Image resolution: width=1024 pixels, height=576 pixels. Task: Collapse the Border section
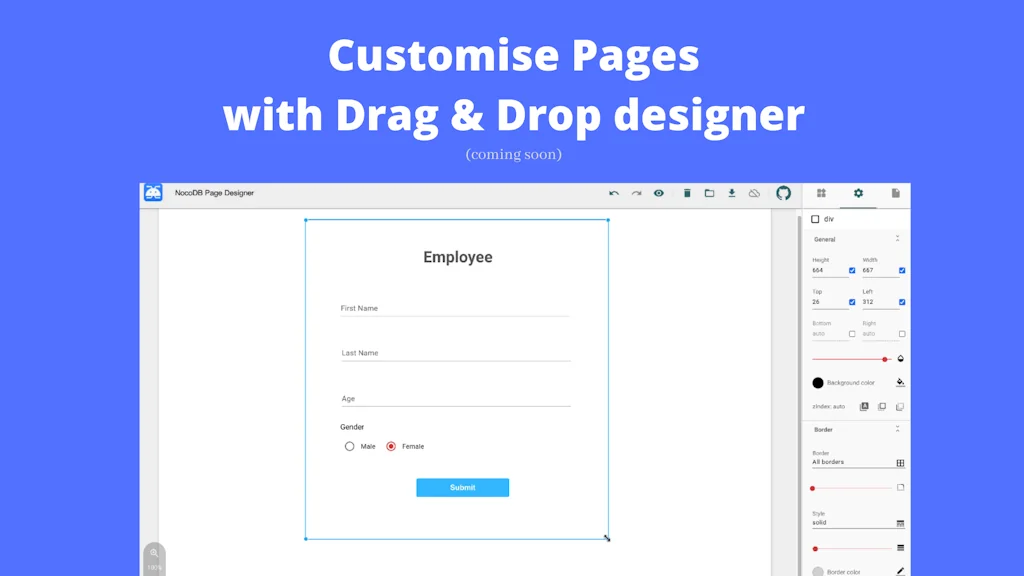click(x=897, y=429)
